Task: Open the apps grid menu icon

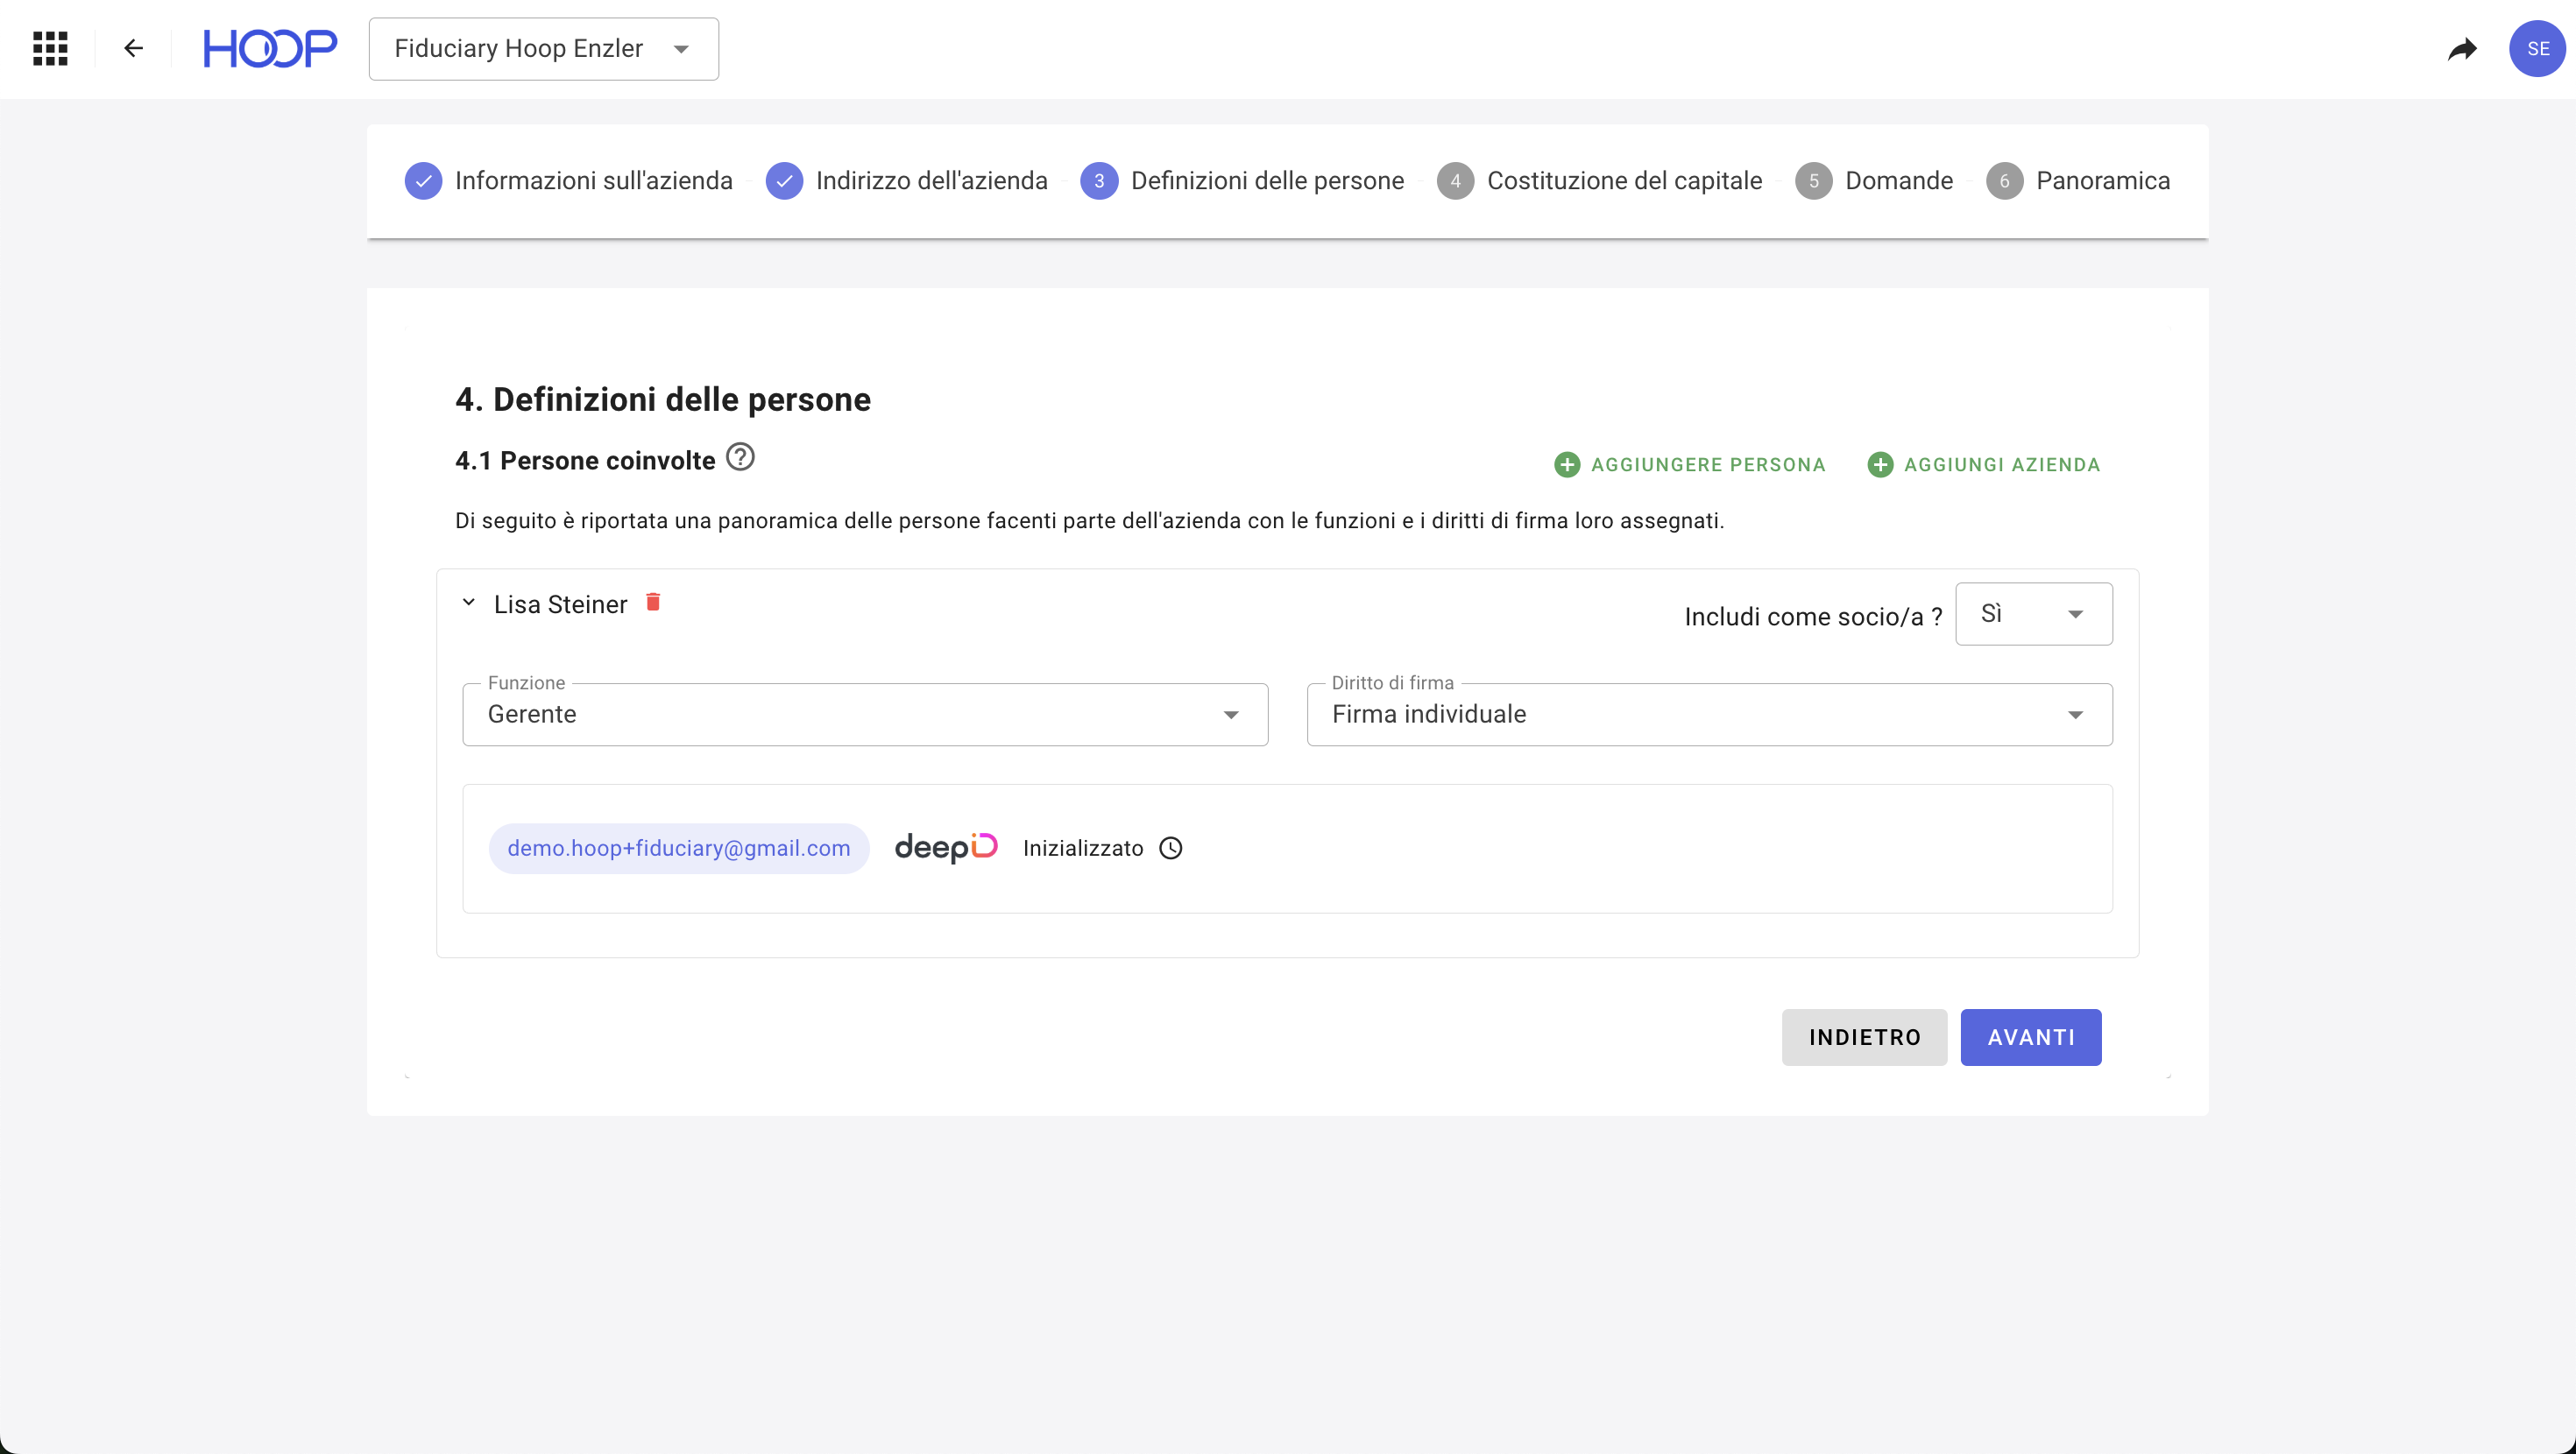Action: pos(50,48)
